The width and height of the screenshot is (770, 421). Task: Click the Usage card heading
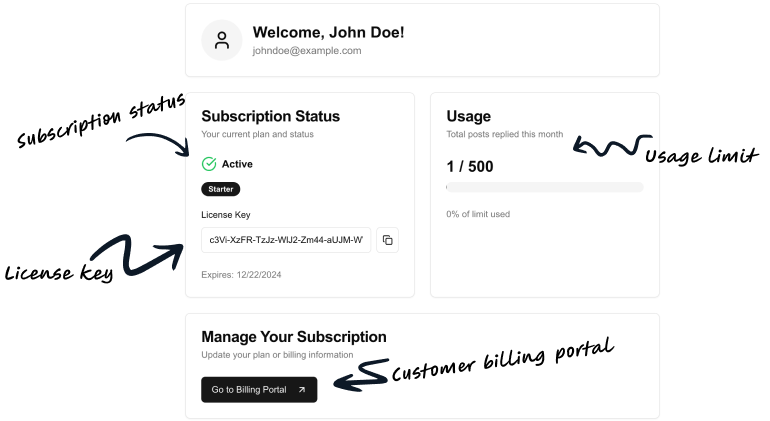[x=468, y=117]
